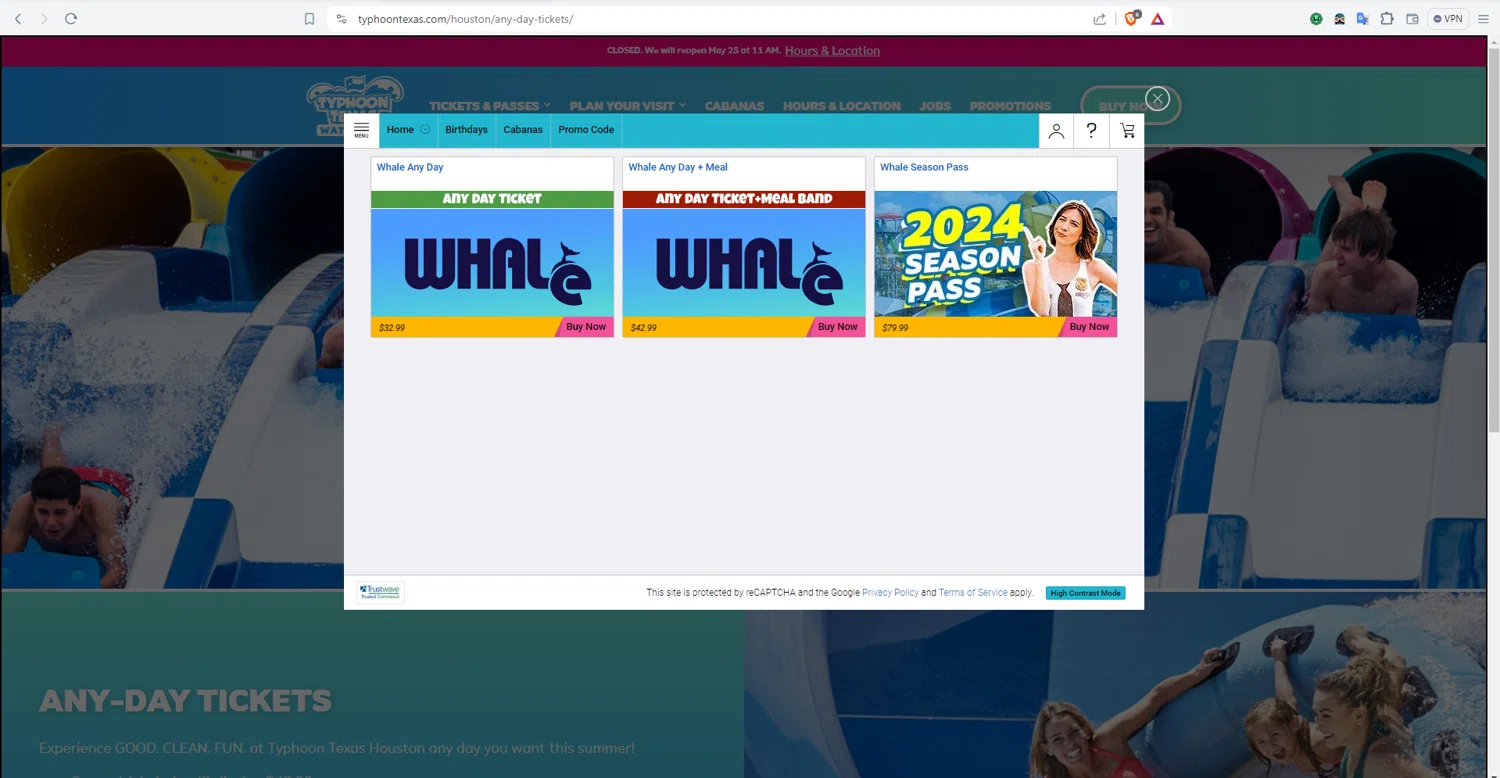
Task: Click the Whale Season Pass title
Action: coord(924,167)
